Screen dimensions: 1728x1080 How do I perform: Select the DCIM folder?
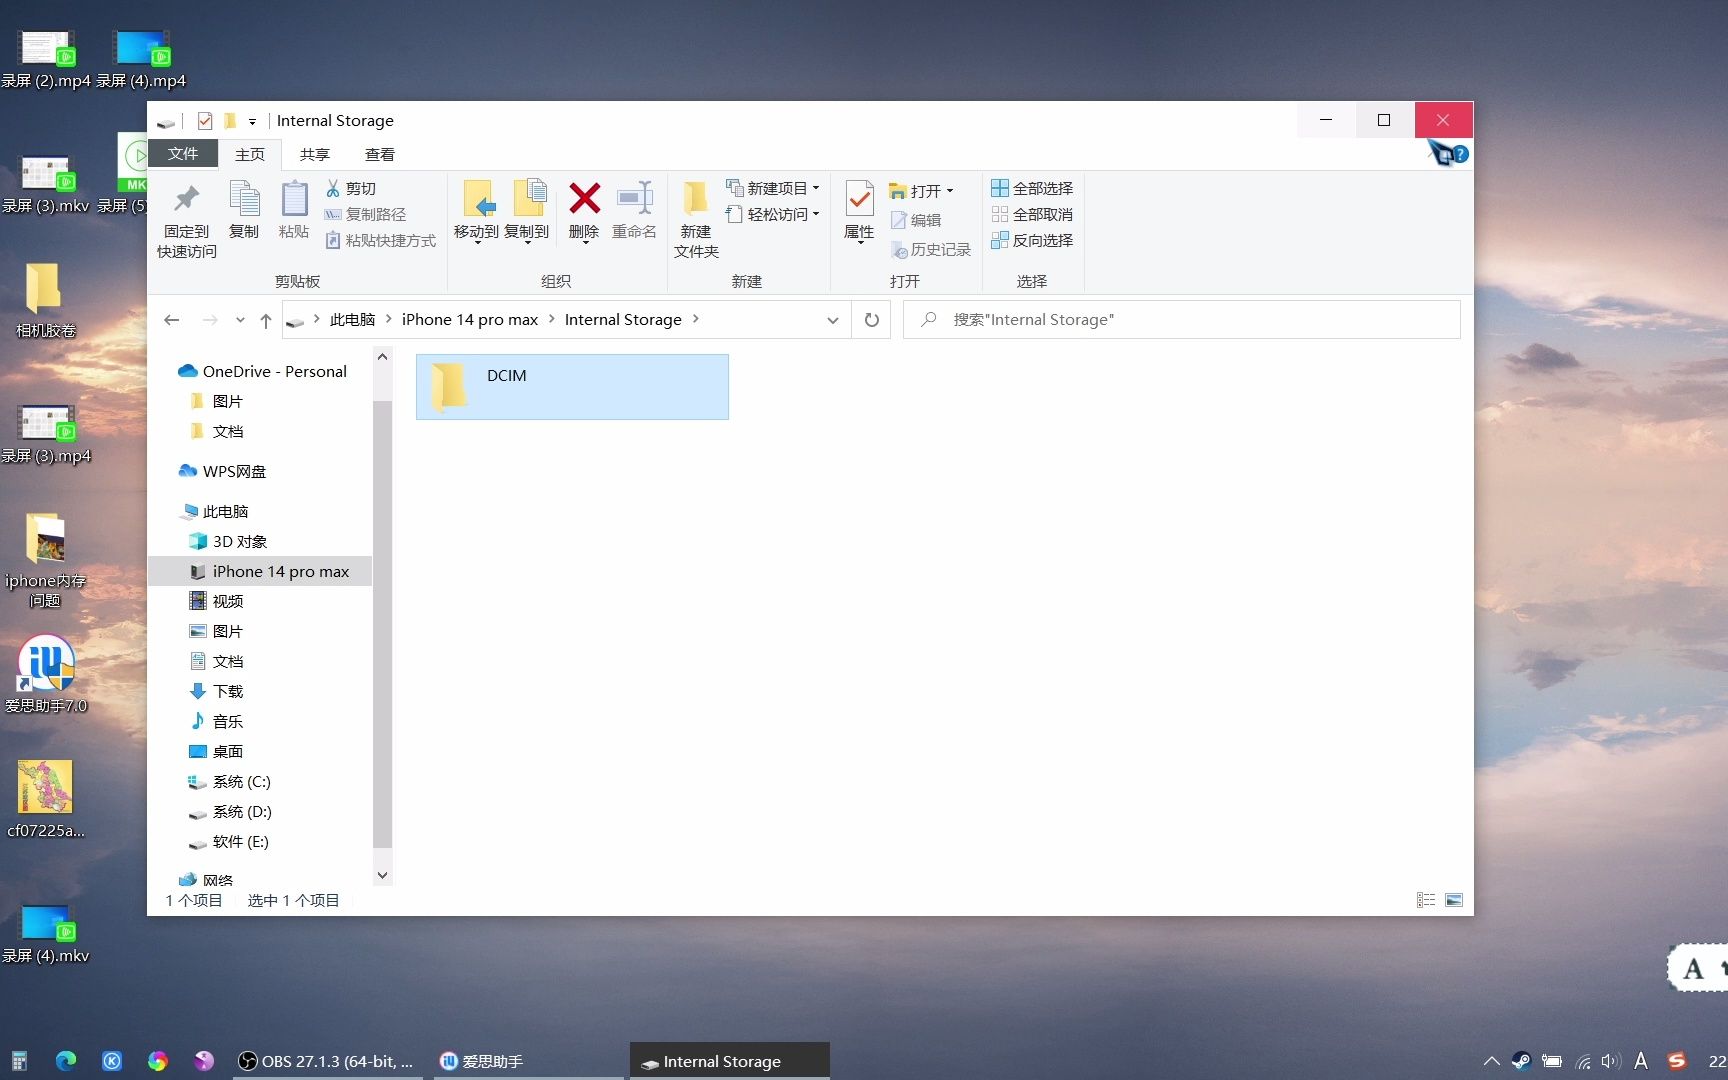pyautogui.click(x=572, y=387)
